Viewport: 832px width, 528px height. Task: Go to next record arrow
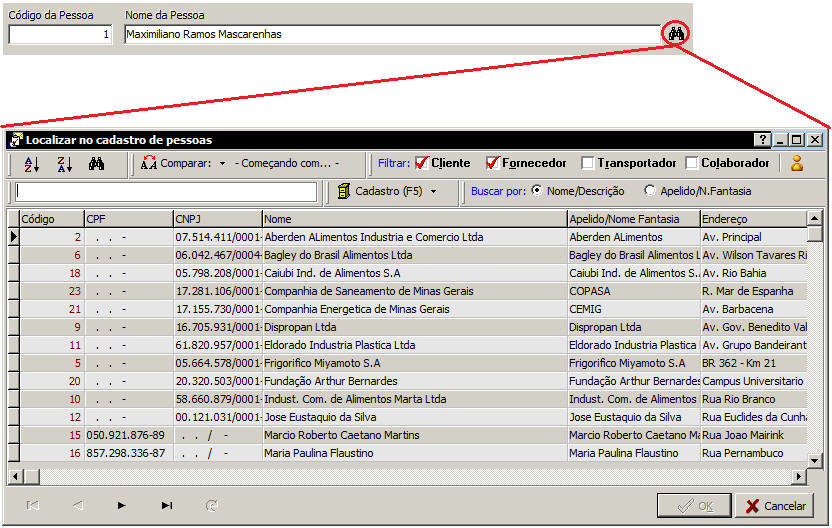tap(121, 506)
